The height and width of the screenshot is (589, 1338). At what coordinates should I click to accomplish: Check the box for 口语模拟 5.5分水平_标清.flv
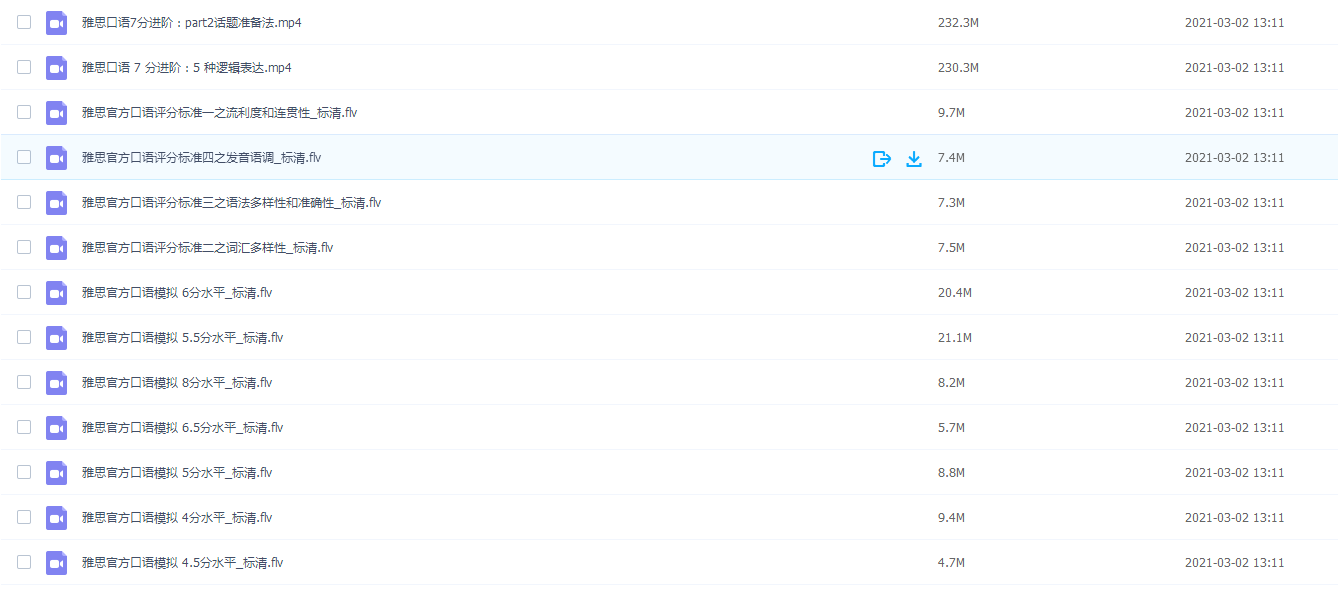24,337
